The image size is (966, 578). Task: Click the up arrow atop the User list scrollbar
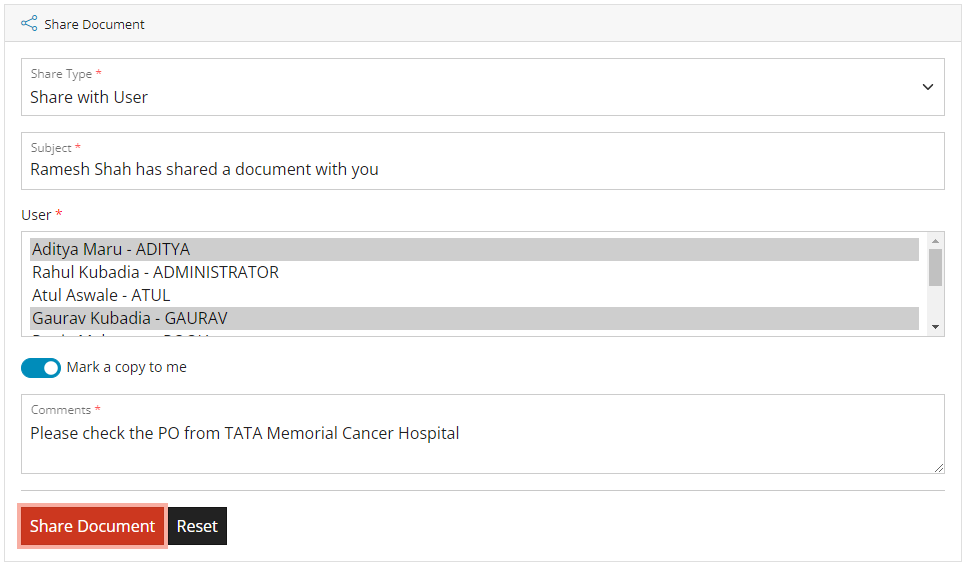click(x=934, y=239)
